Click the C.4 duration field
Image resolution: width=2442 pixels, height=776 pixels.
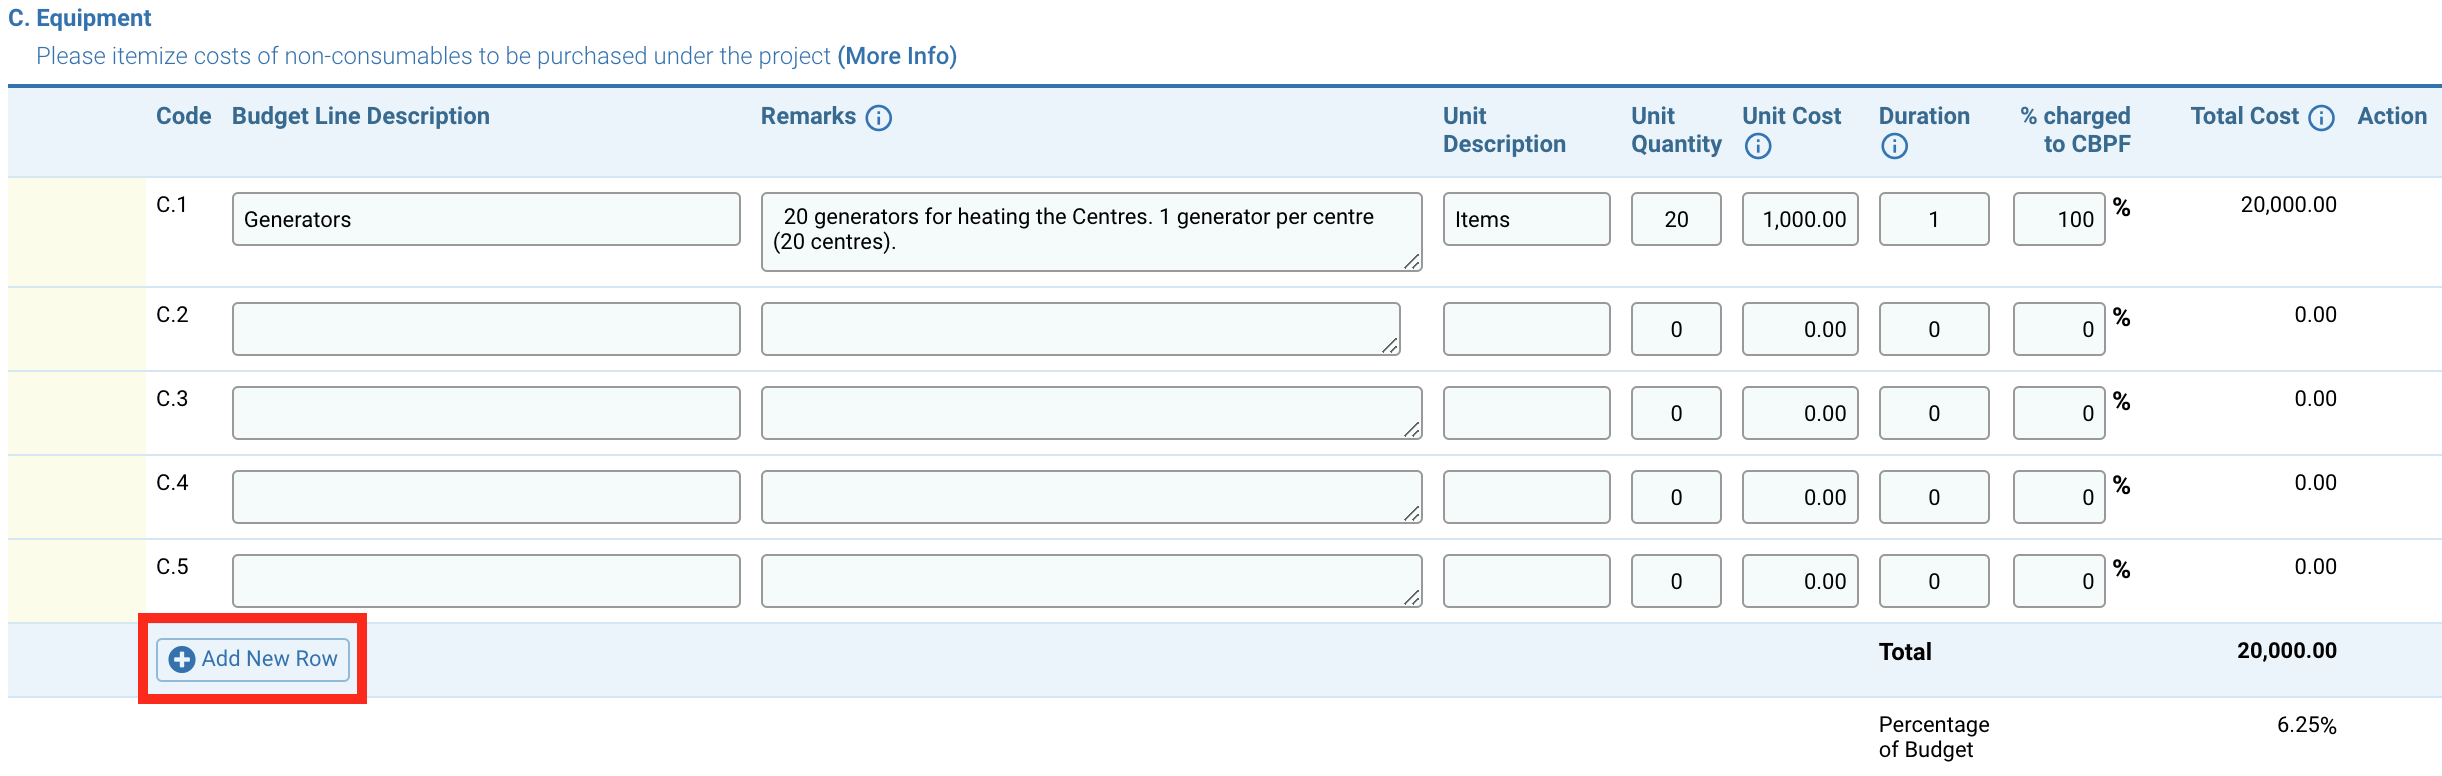tap(1934, 497)
